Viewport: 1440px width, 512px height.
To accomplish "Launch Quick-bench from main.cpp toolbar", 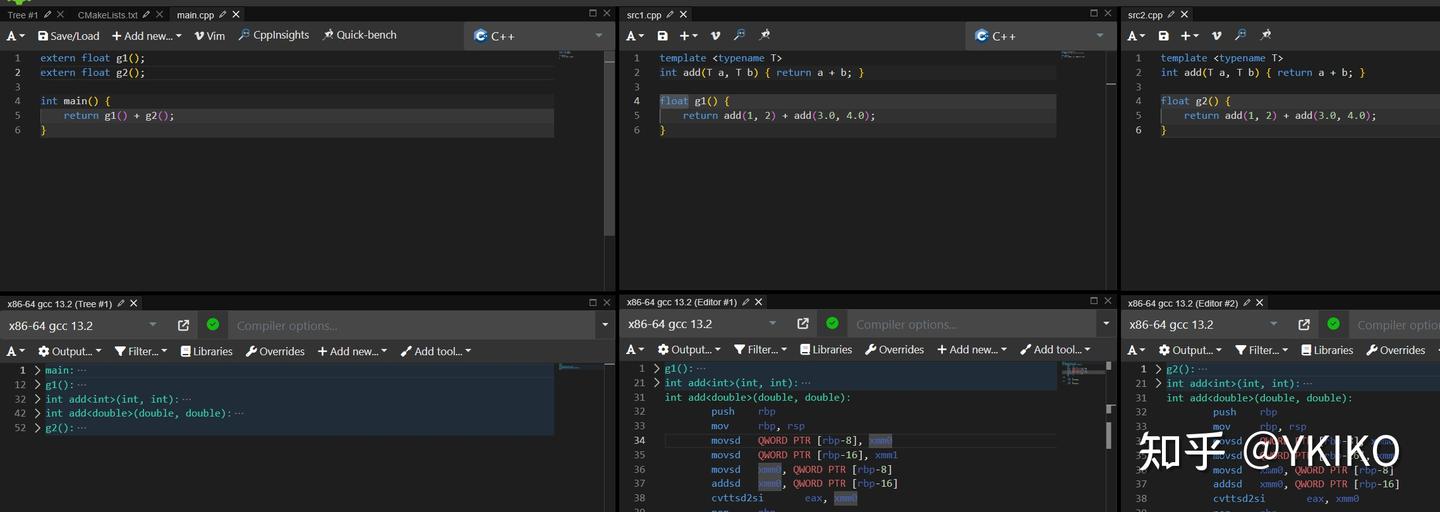I will pos(359,35).
